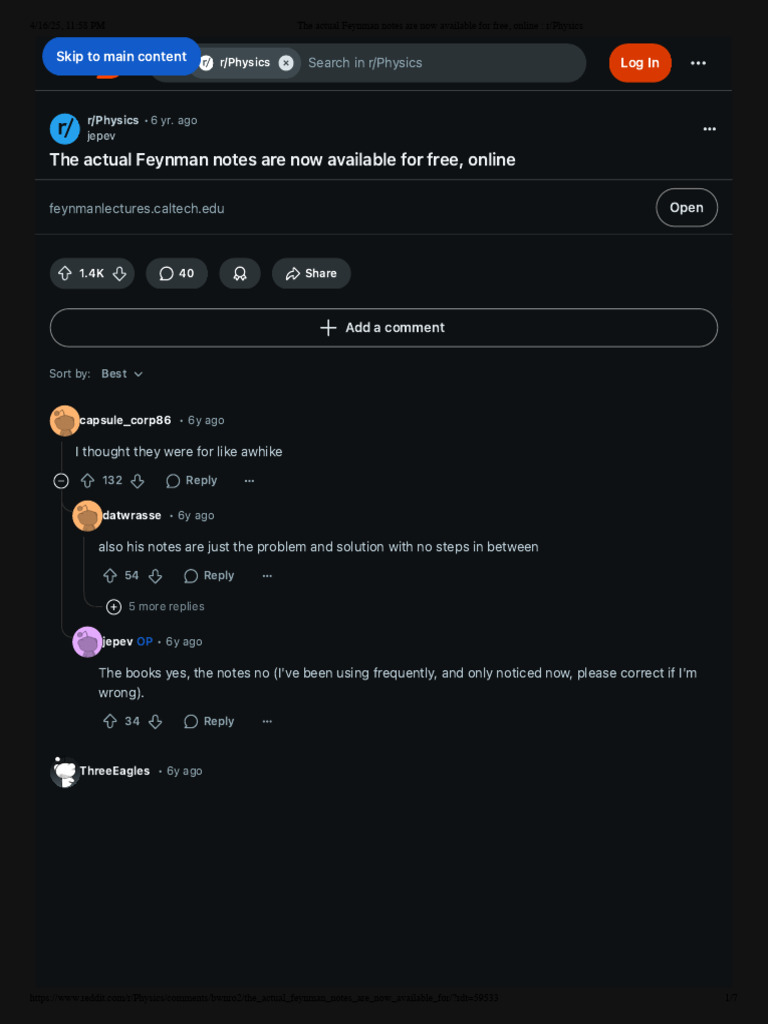Open the feynmanlectures.caltech.edu link
768x1024 pixels.
137,208
